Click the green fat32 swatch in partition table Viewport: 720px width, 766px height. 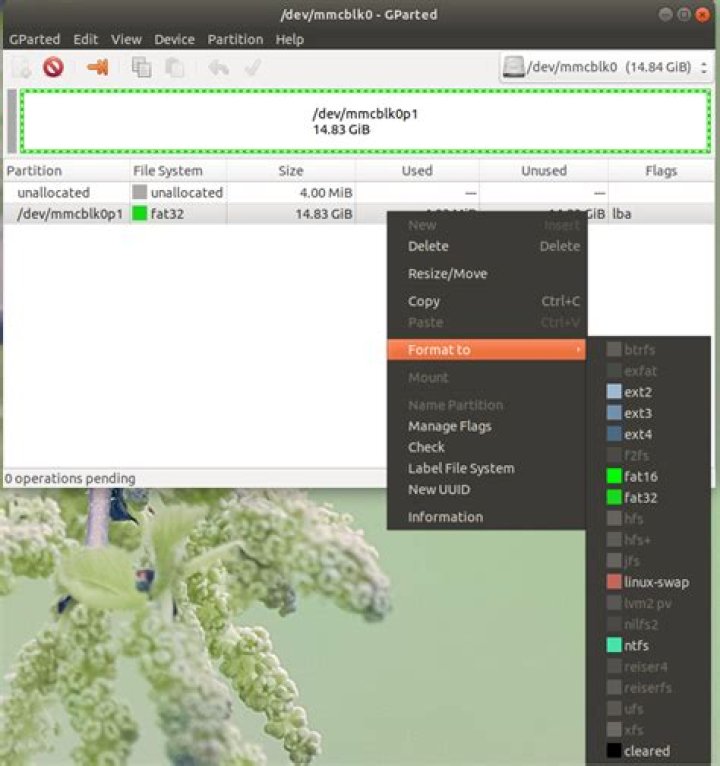(x=140, y=213)
